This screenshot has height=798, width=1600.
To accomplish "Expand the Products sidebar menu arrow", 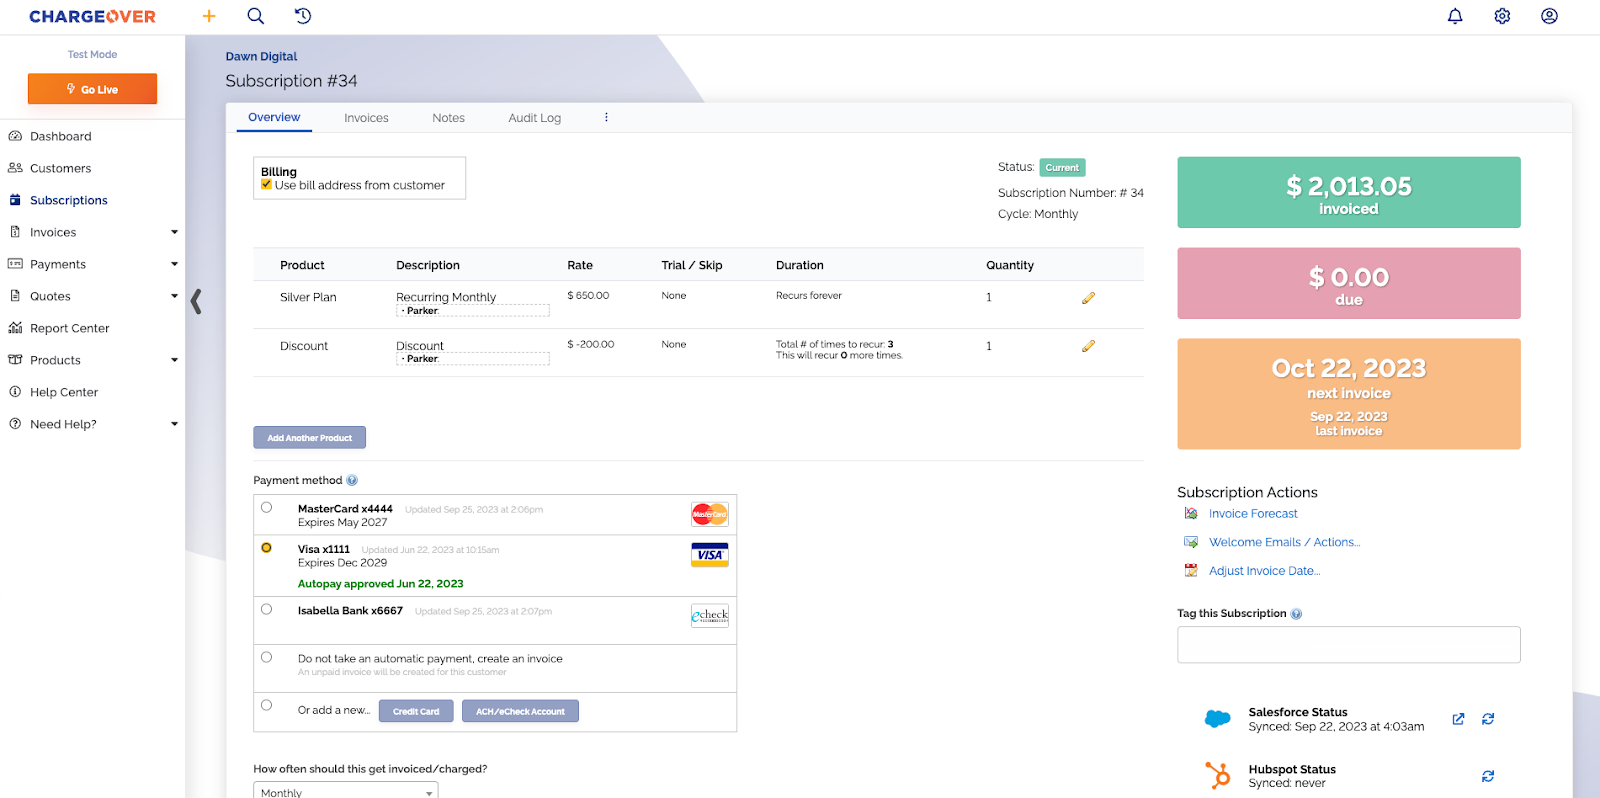I will pos(174,360).
